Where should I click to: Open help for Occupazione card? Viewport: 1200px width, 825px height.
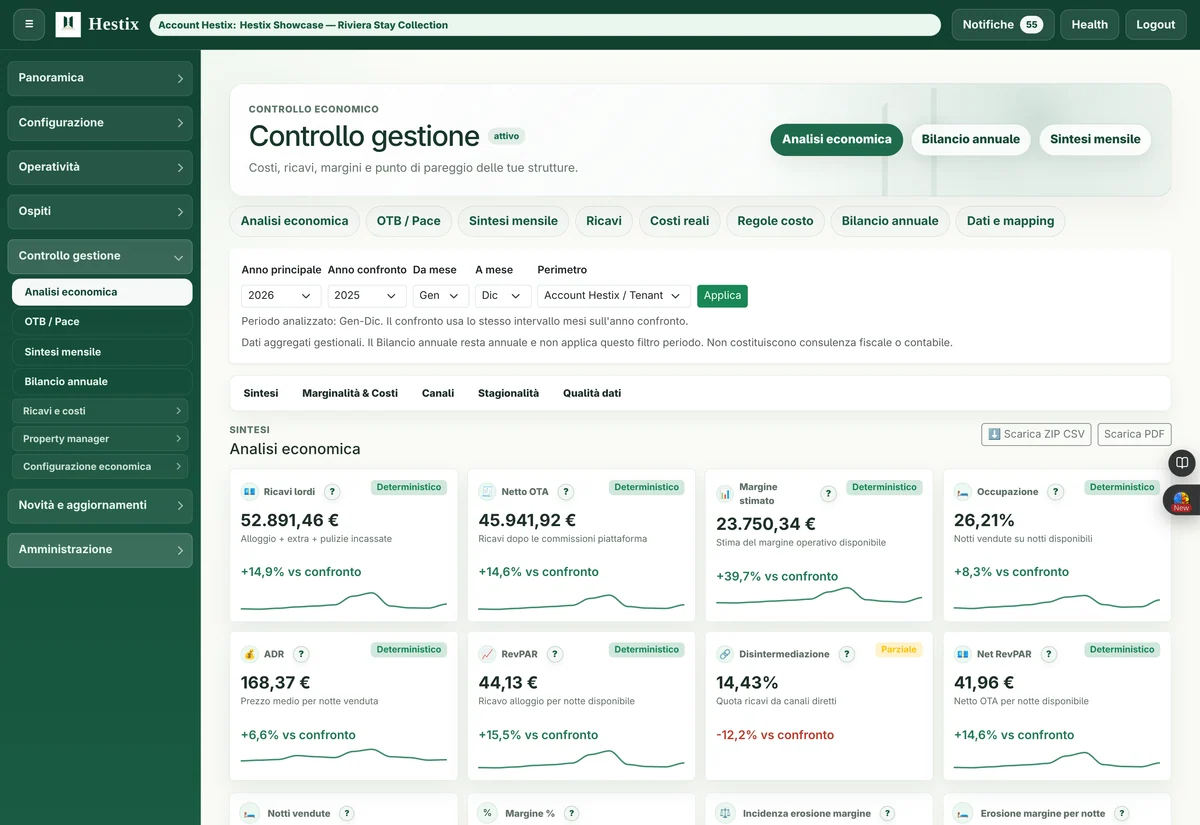pyautogui.click(x=1056, y=492)
